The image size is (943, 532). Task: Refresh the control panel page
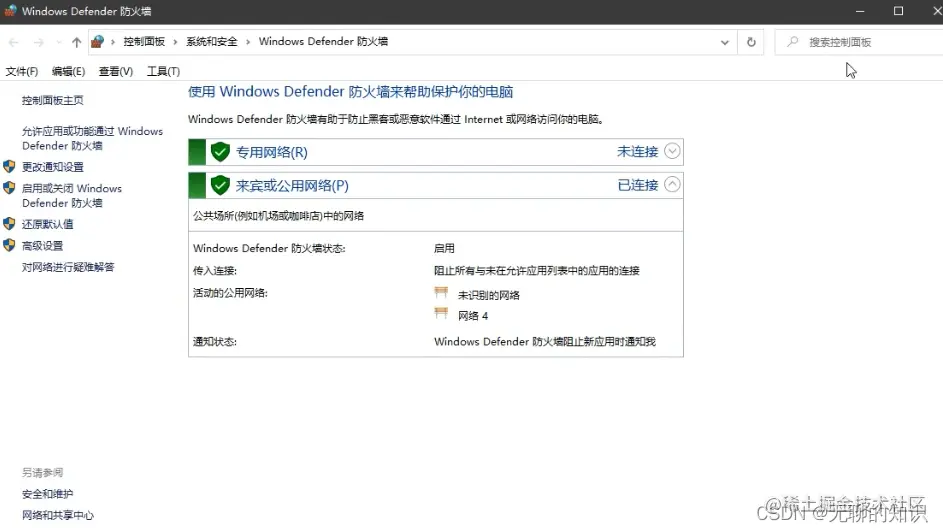click(751, 42)
